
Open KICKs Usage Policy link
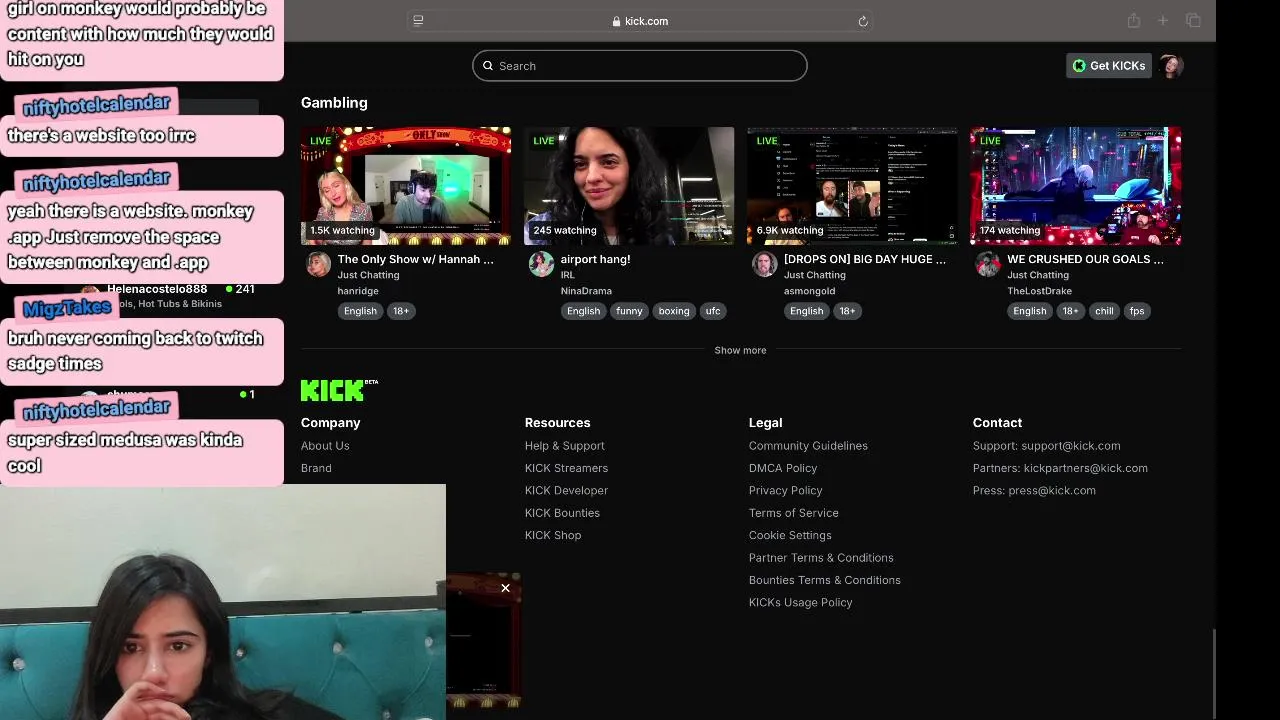point(801,602)
